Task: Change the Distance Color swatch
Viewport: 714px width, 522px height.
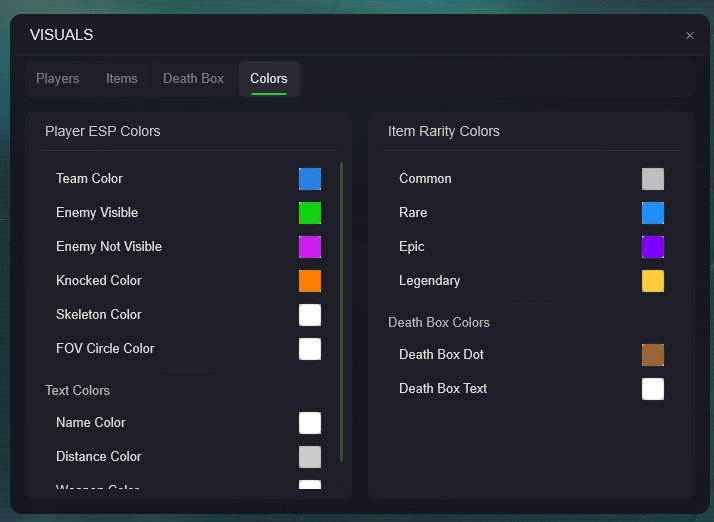Action: tap(310, 457)
